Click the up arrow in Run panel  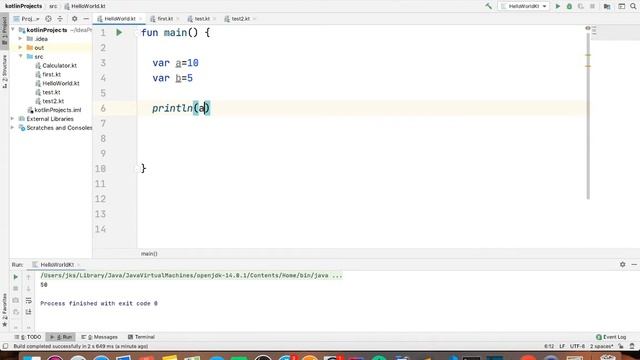tap(28, 277)
